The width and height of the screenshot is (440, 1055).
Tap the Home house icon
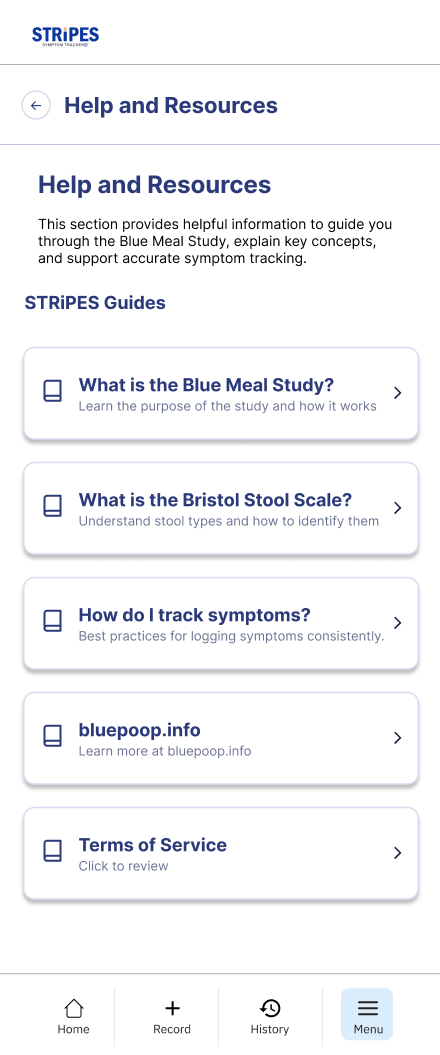(x=73, y=1008)
